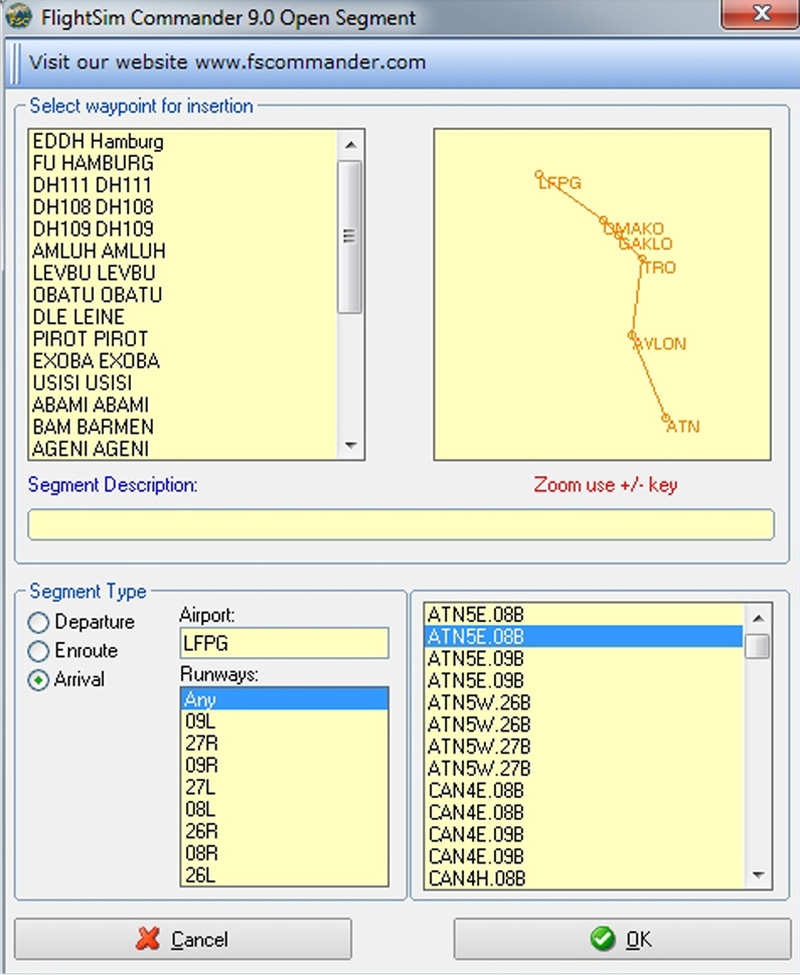This screenshot has height=975, width=800.
Task: Select waypoint AGENI AGENI
Action: pyautogui.click(x=183, y=448)
